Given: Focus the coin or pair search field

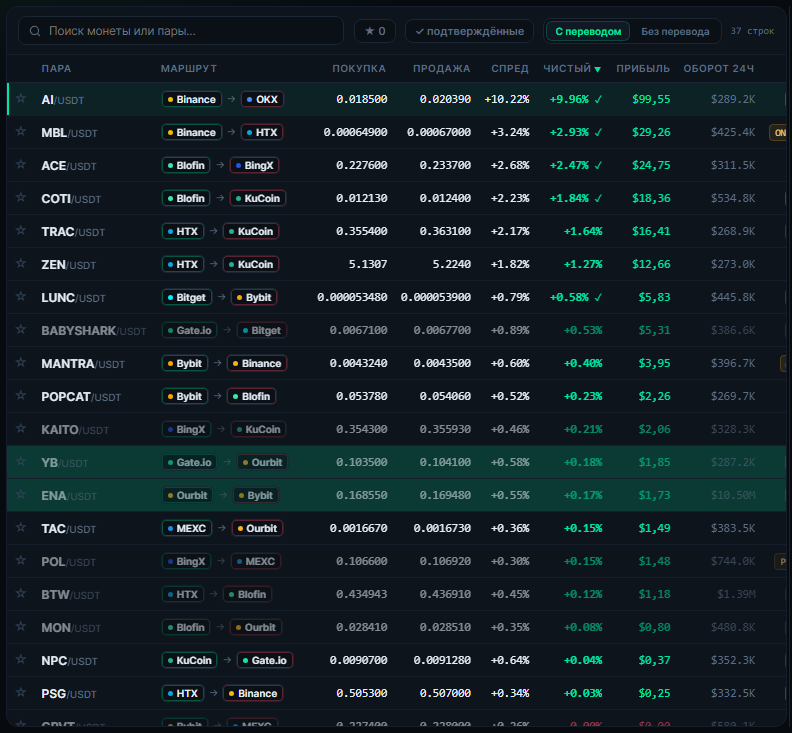Looking at the screenshot, I should point(181,31).
